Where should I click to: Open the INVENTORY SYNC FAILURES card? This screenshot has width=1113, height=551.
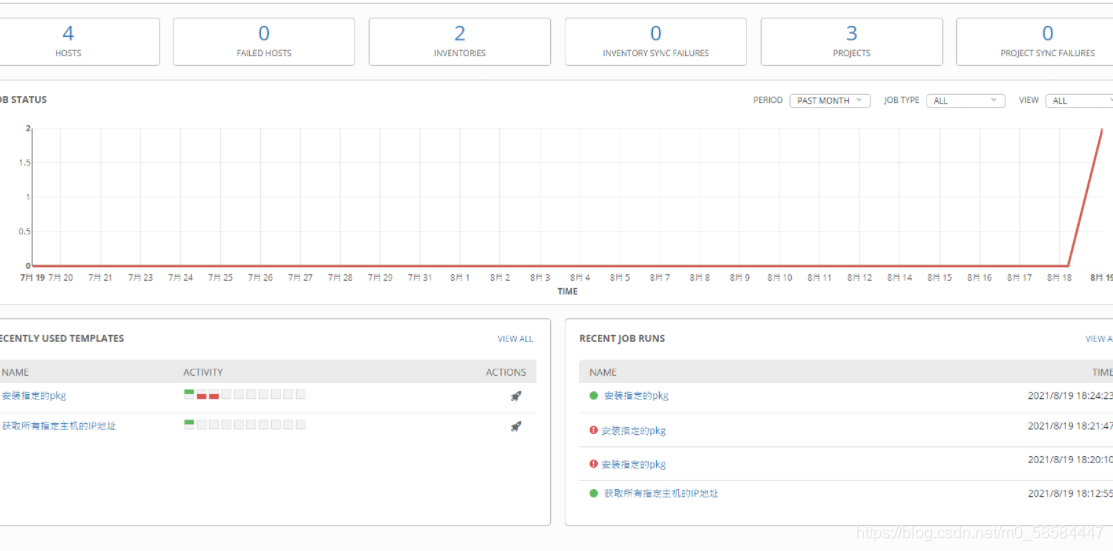point(656,42)
